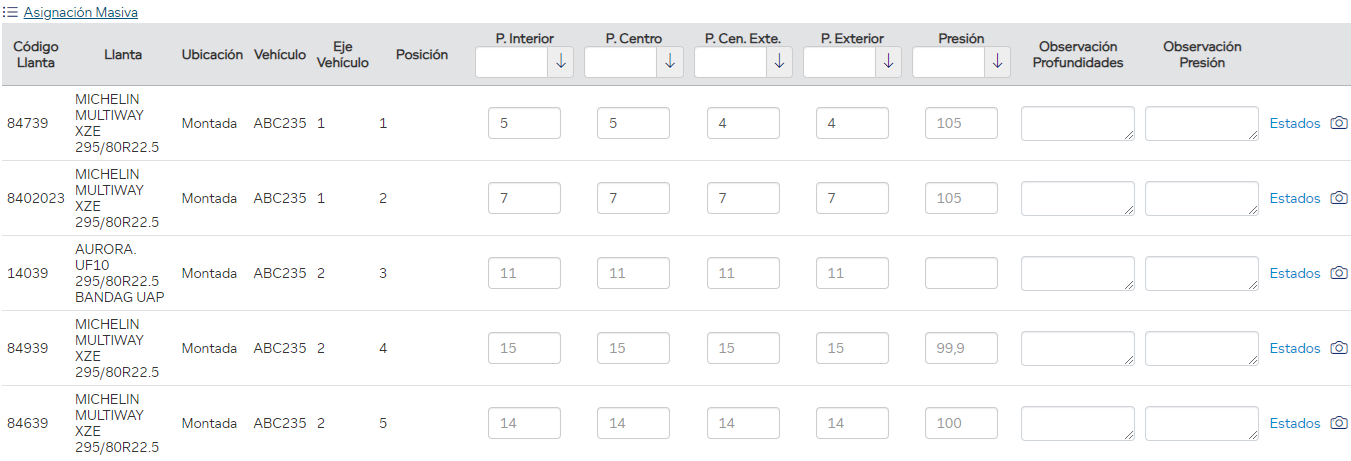Open camera for tire 14039
Image resolution: width=1351 pixels, height=461 pixels.
pos(1339,273)
